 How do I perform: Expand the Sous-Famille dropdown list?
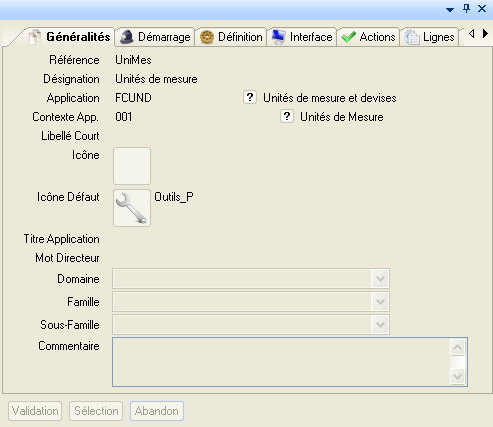point(380,324)
